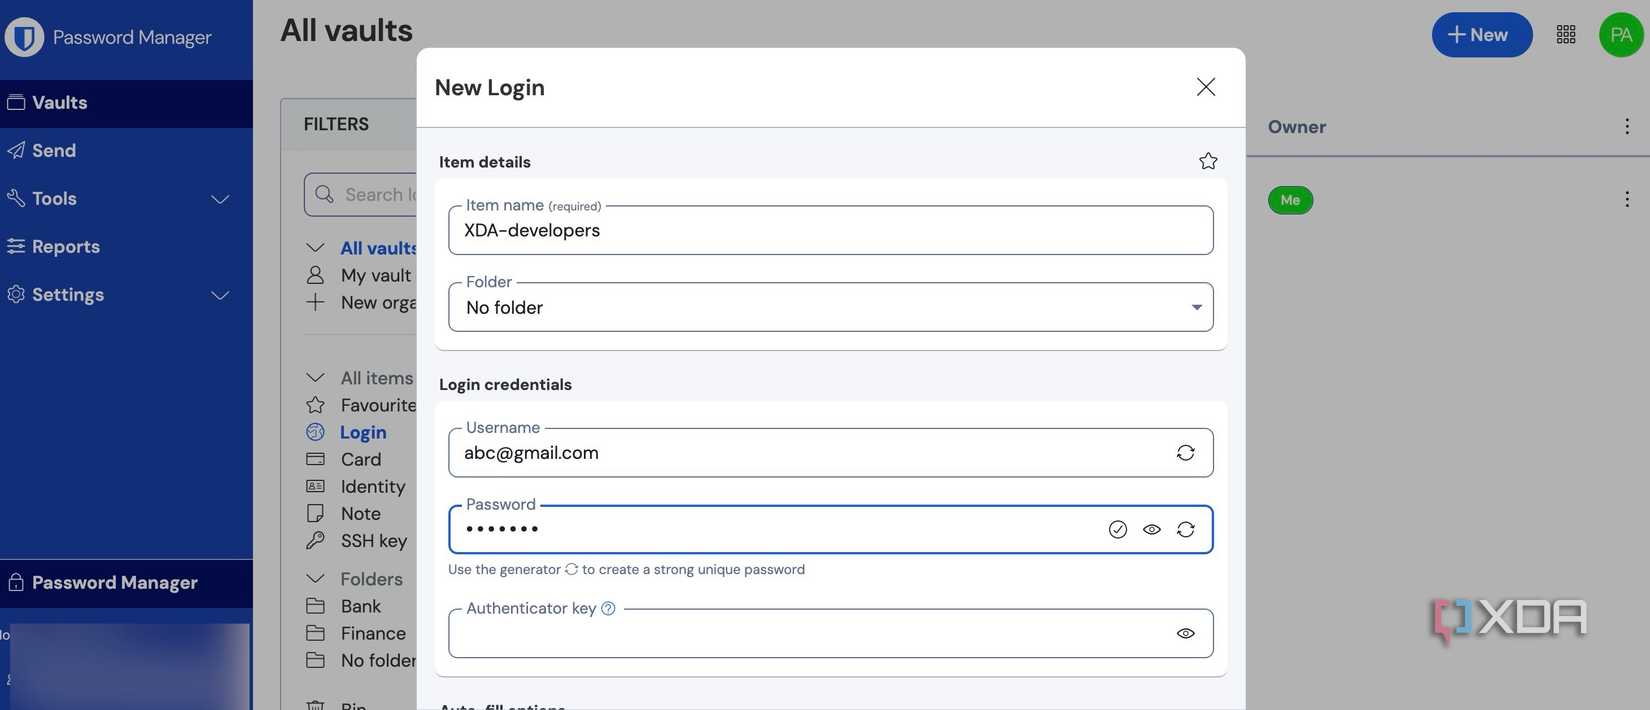The height and width of the screenshot is (710, 1650).
Task: Click the favorite star icon in Item details
Action: (1208, 161)
